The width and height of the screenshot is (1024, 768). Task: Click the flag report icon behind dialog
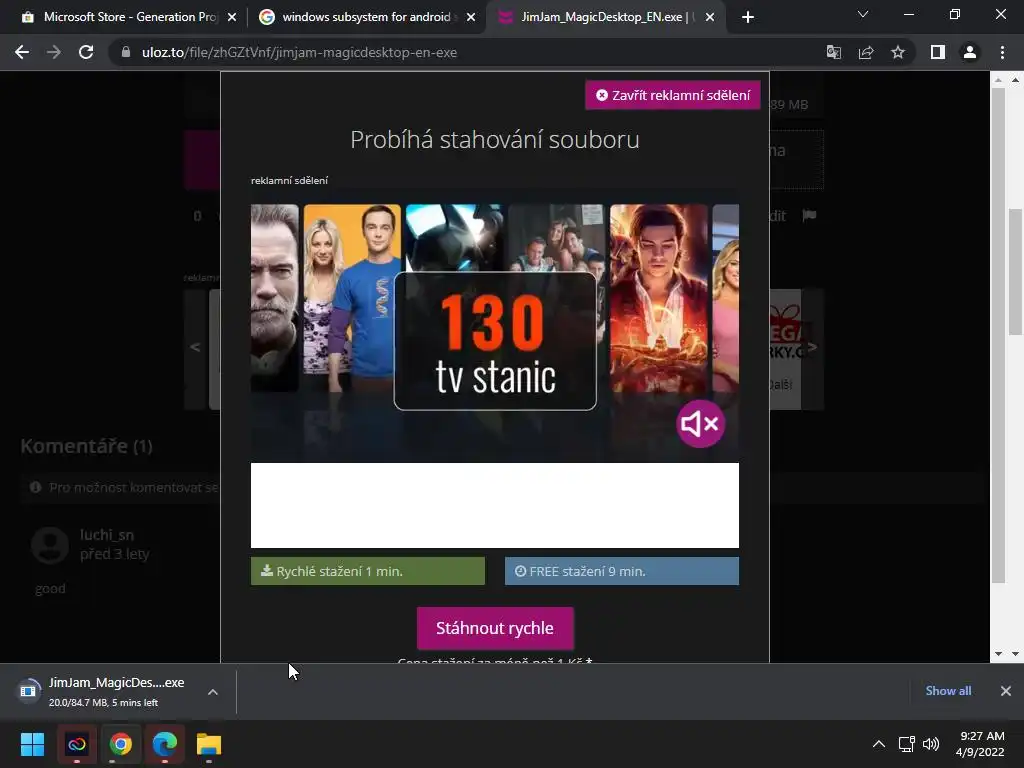pyautogui.click(x=809, y=216)
